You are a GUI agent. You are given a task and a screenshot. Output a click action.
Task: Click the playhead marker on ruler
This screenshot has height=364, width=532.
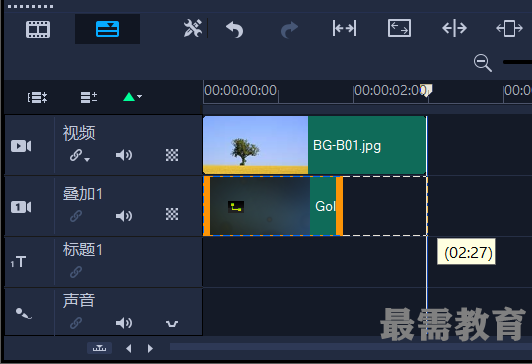(426, 91)
